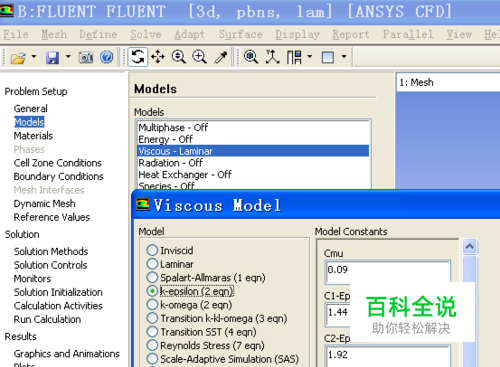Open the File menu
The height and width of the screenshot is (367, 500).
click(x=16, y=34)
